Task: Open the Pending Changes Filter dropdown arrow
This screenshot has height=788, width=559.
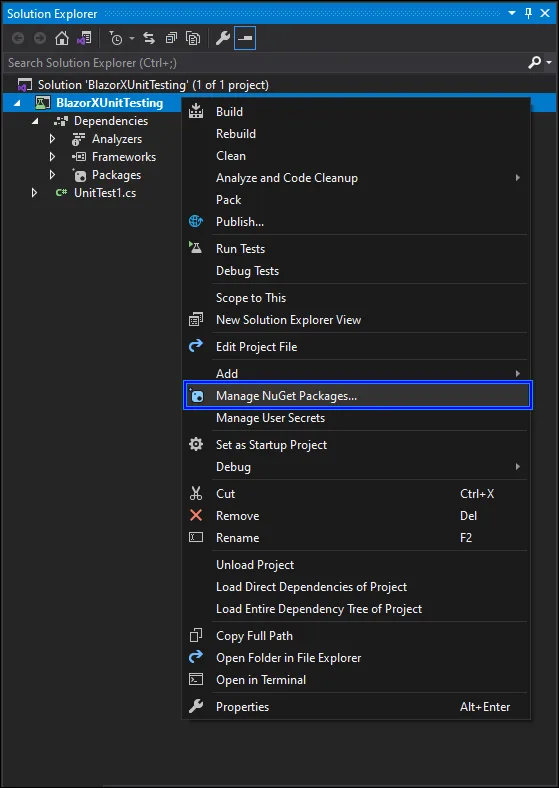Action: coord(132,39)
